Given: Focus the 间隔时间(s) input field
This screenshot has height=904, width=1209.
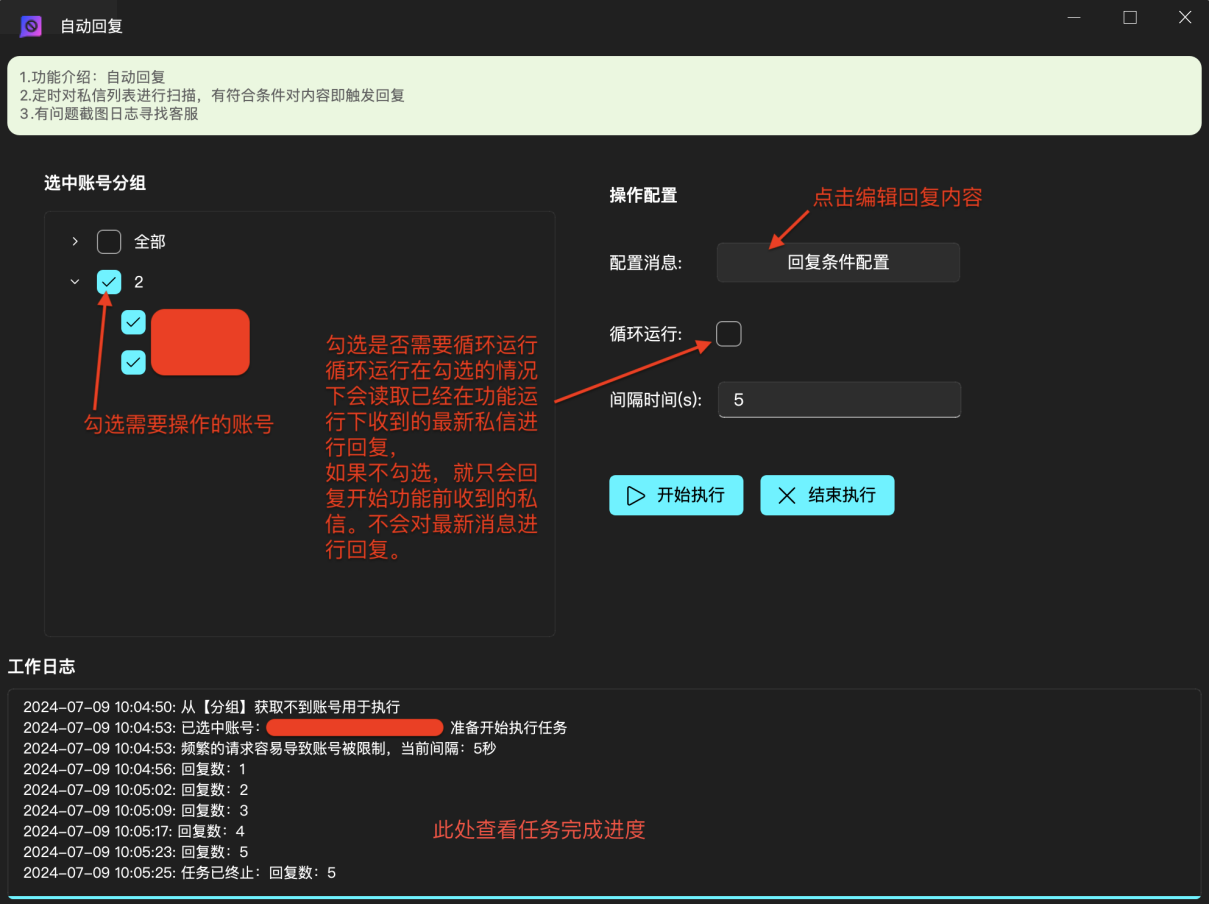Looking at the screenshot, I should tap(838, 400).
